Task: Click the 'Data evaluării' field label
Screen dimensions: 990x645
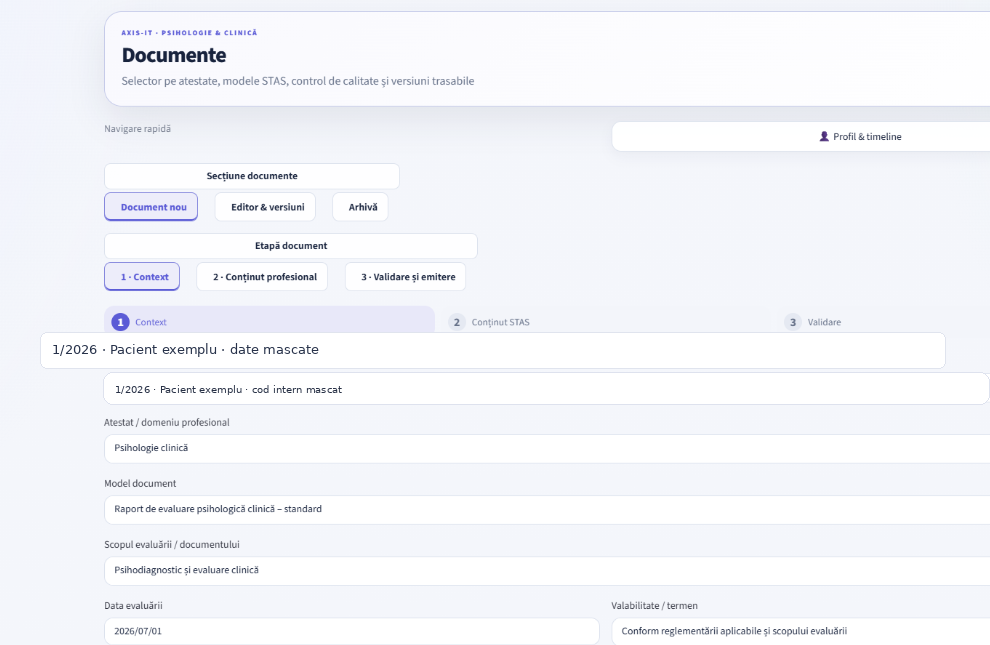Action: (x=133, y=606)
